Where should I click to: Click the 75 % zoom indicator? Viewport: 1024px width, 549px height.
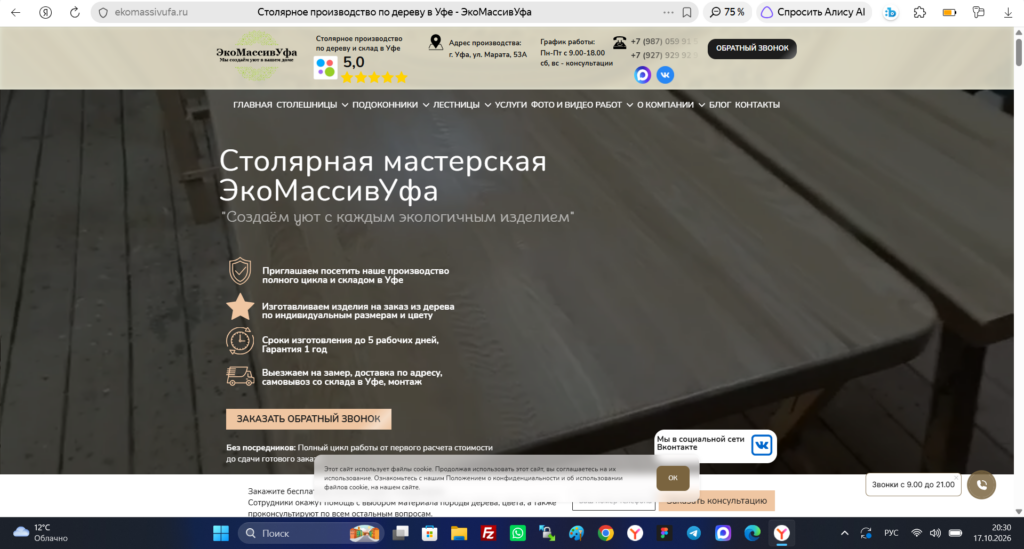click(x=728, y=12)
